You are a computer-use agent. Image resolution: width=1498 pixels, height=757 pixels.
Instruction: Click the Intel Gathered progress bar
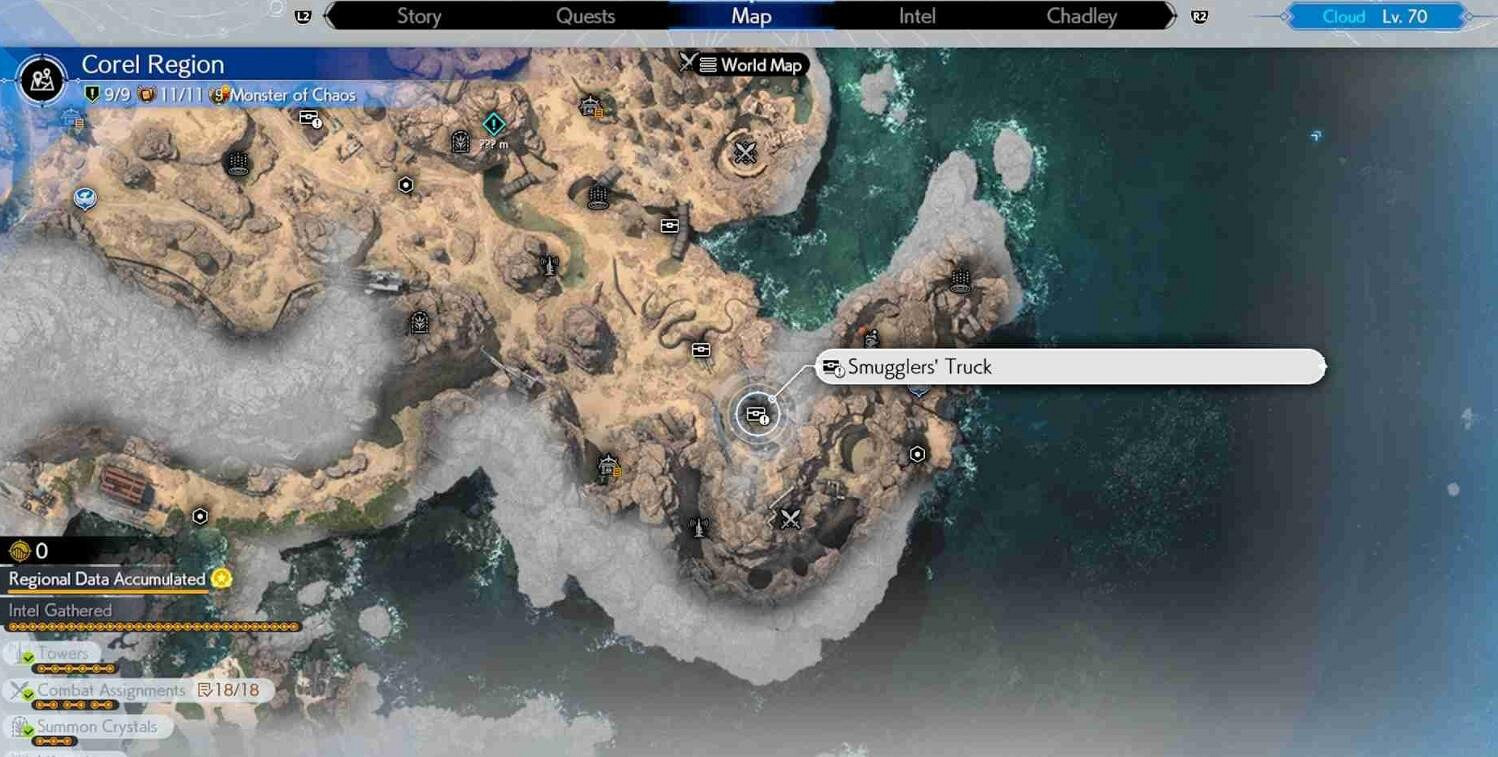point(153,627)
